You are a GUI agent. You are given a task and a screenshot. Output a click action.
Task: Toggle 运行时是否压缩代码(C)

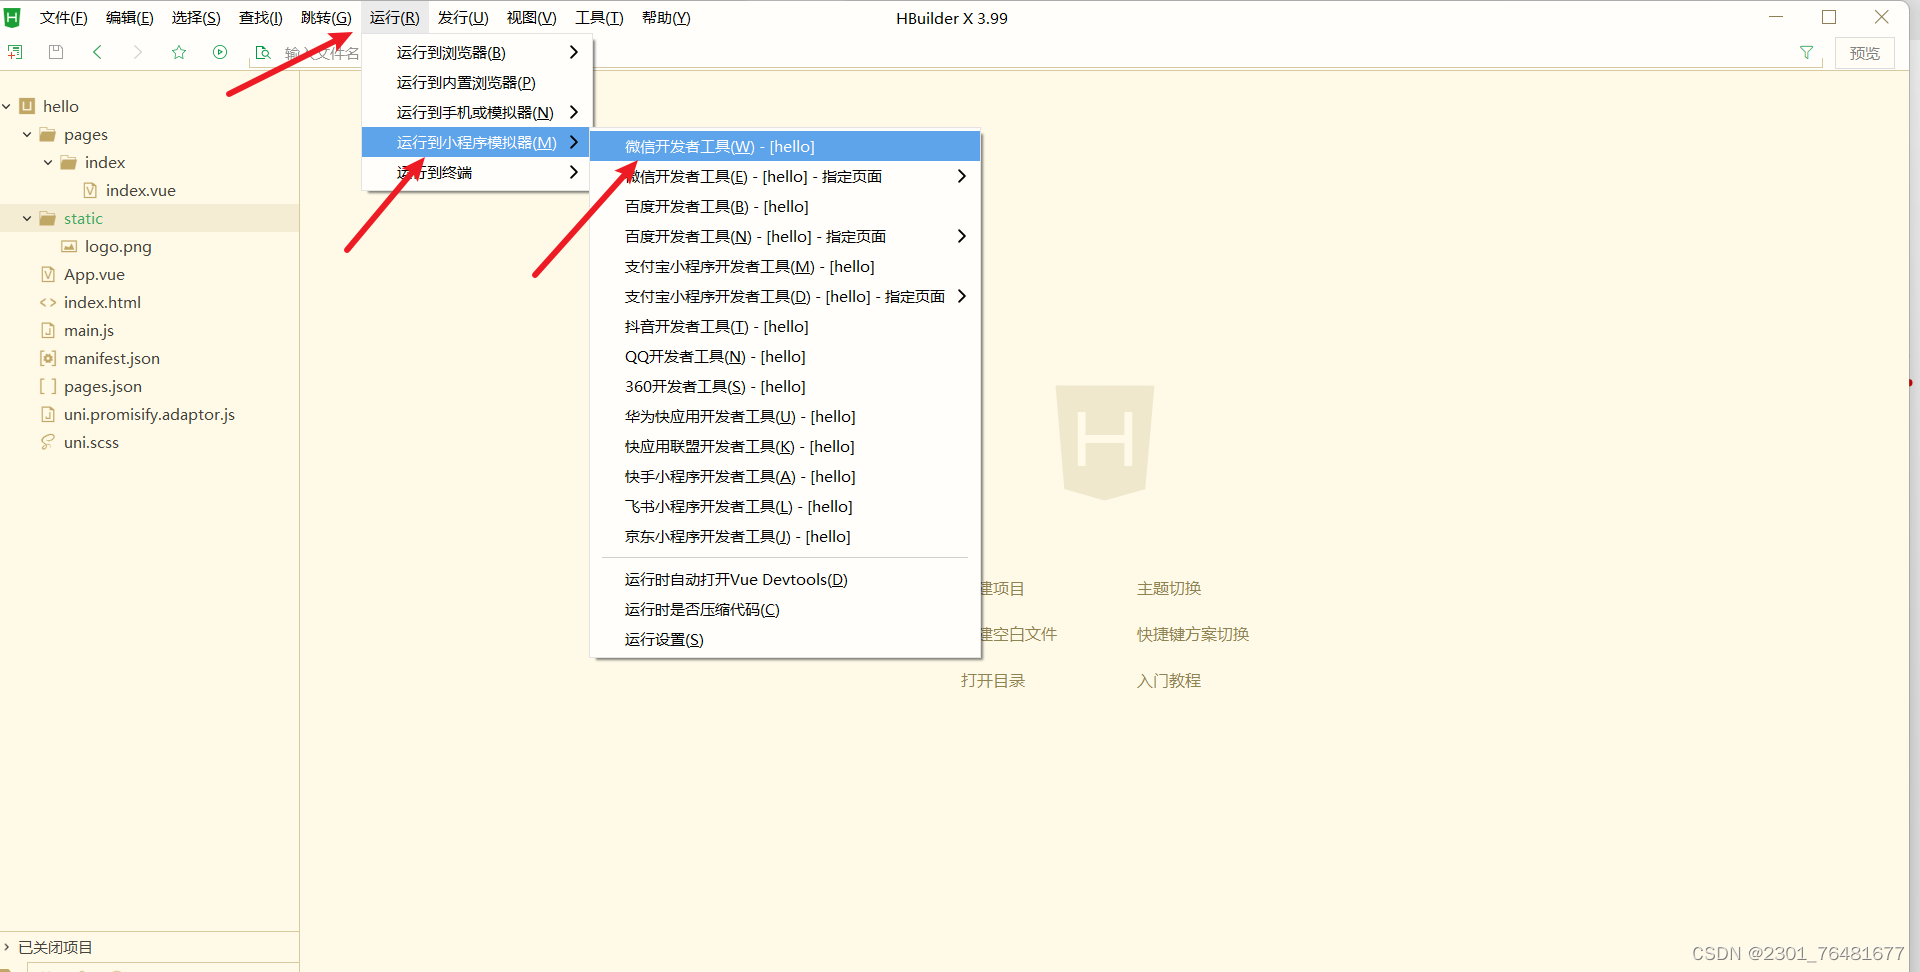point(785,609)
